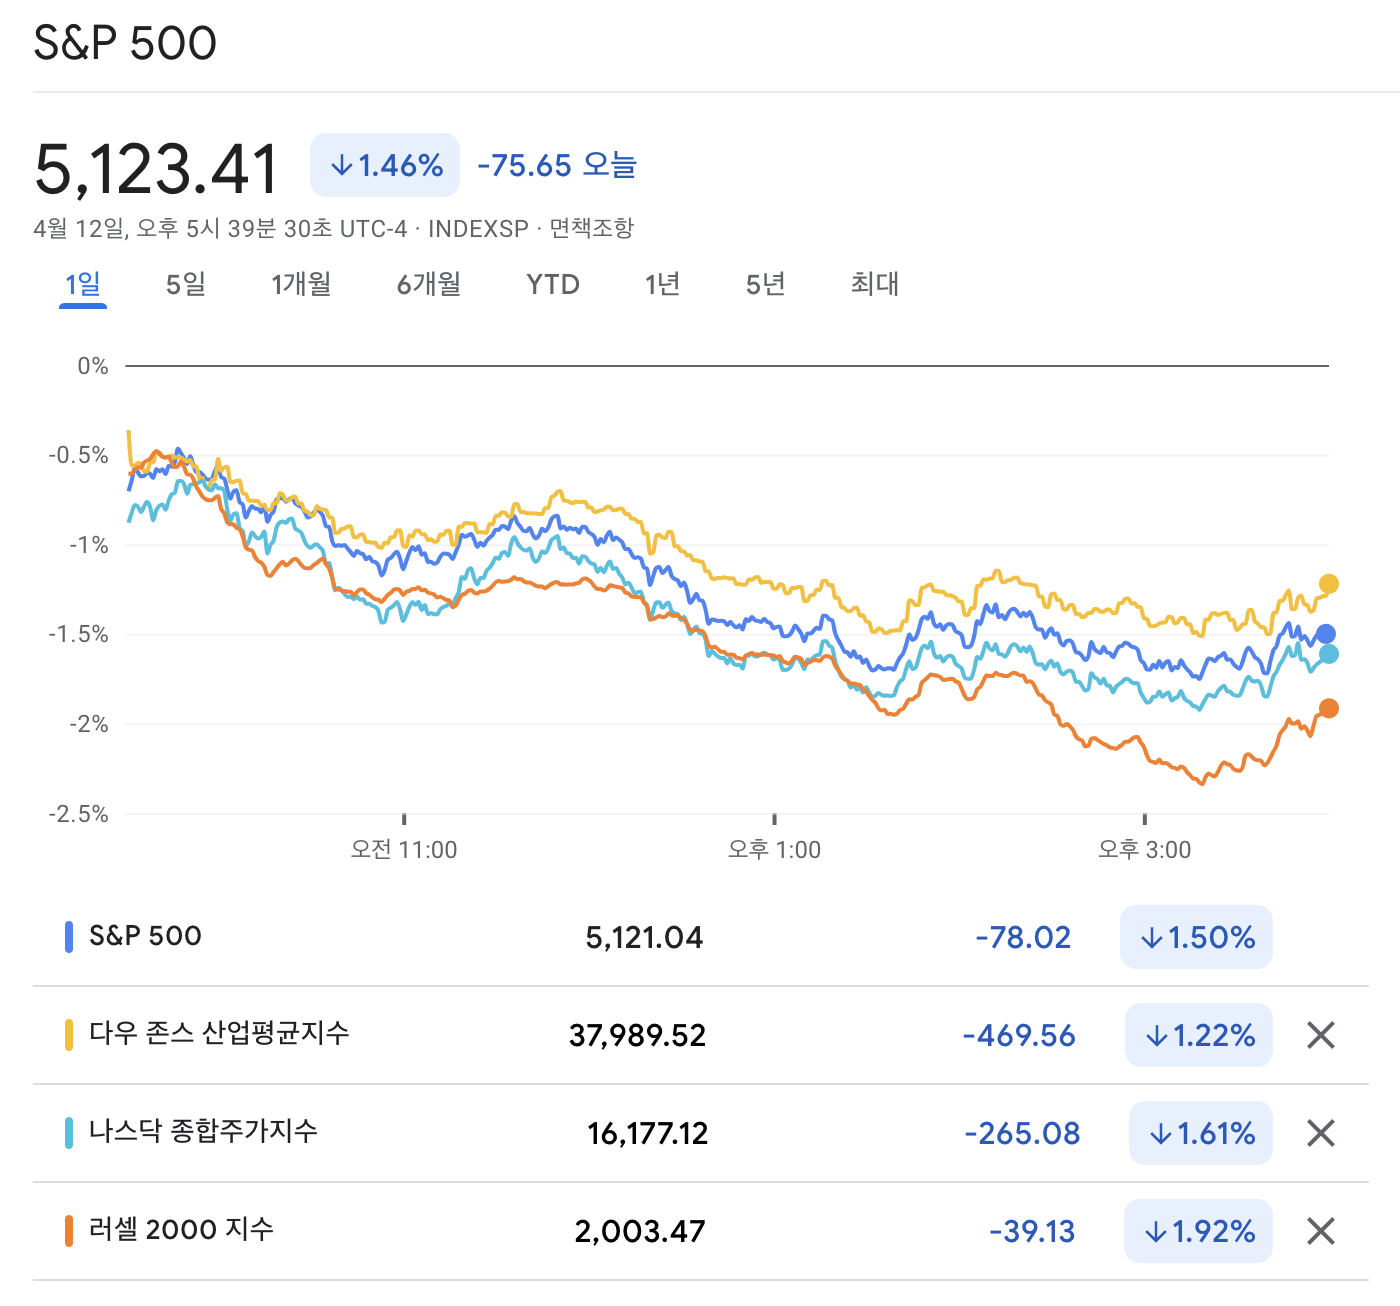The image size is (1400, 1306).
Task: Click the orange Russell 2000 legend color bar
Action: pos(69,1231)
